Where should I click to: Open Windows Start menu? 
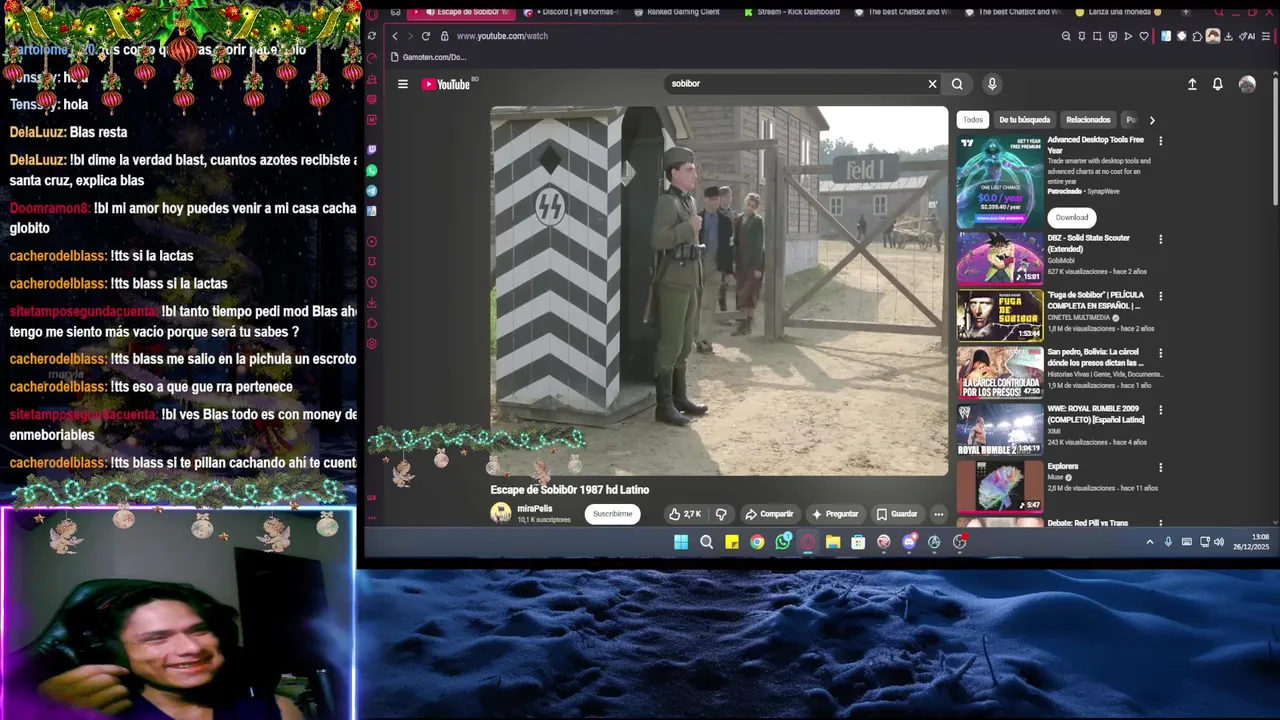(681, 542)
